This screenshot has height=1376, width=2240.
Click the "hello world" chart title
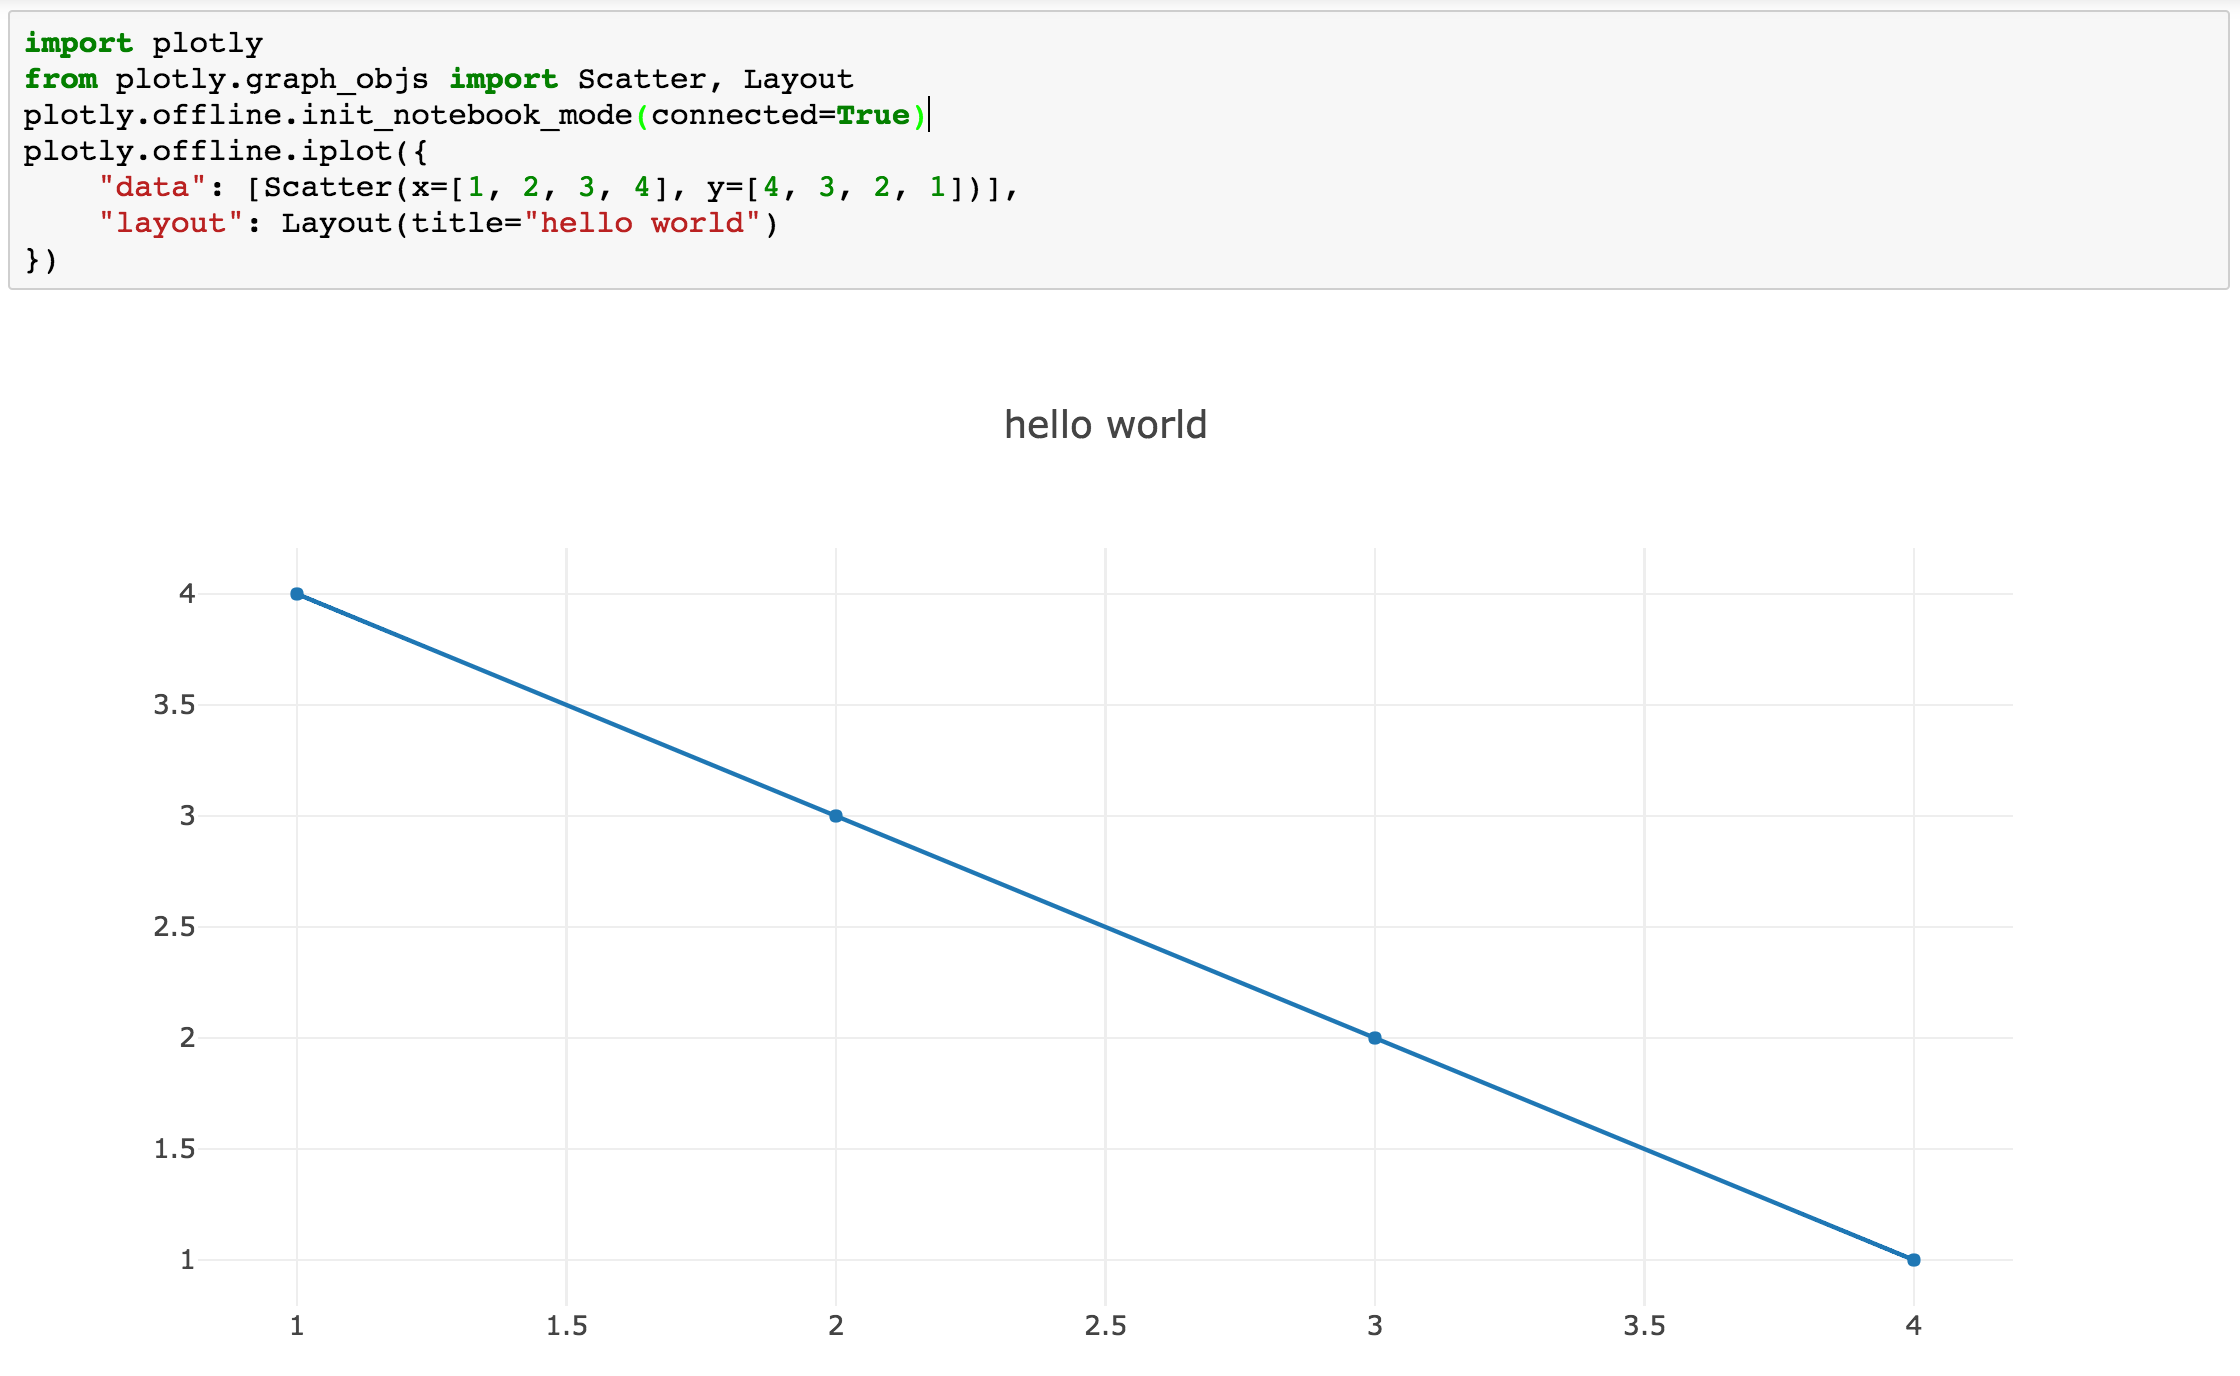[1105, 425]
